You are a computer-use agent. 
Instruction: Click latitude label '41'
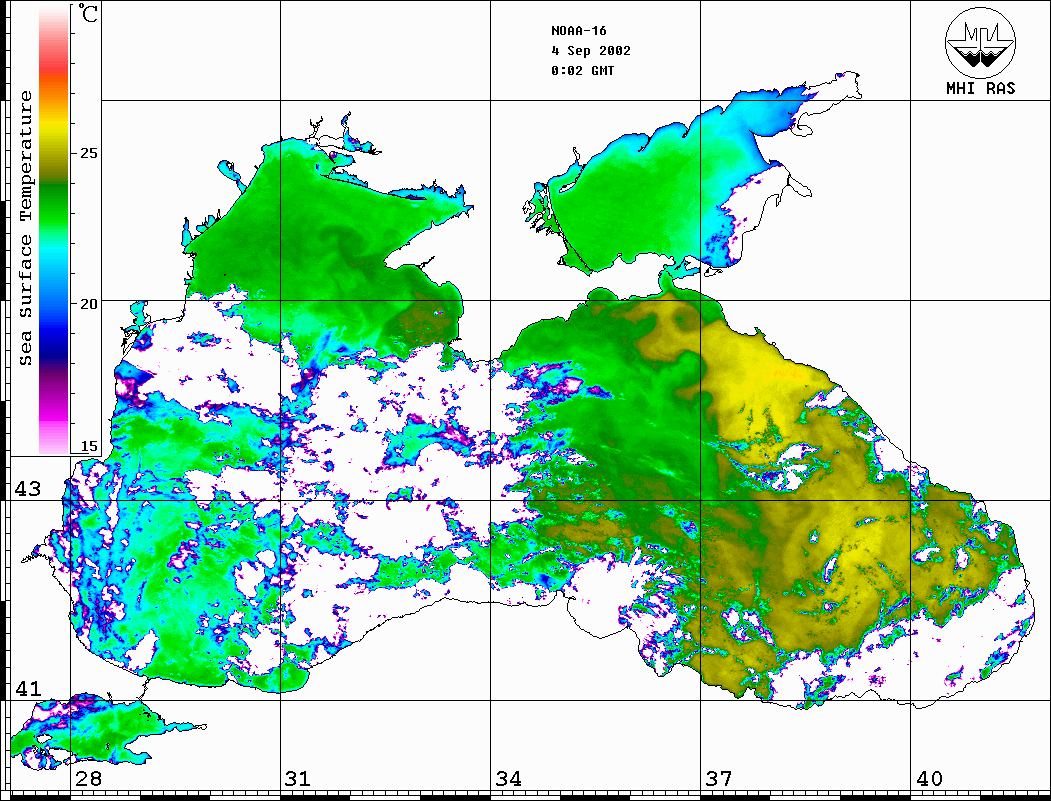tap(27, 688)
